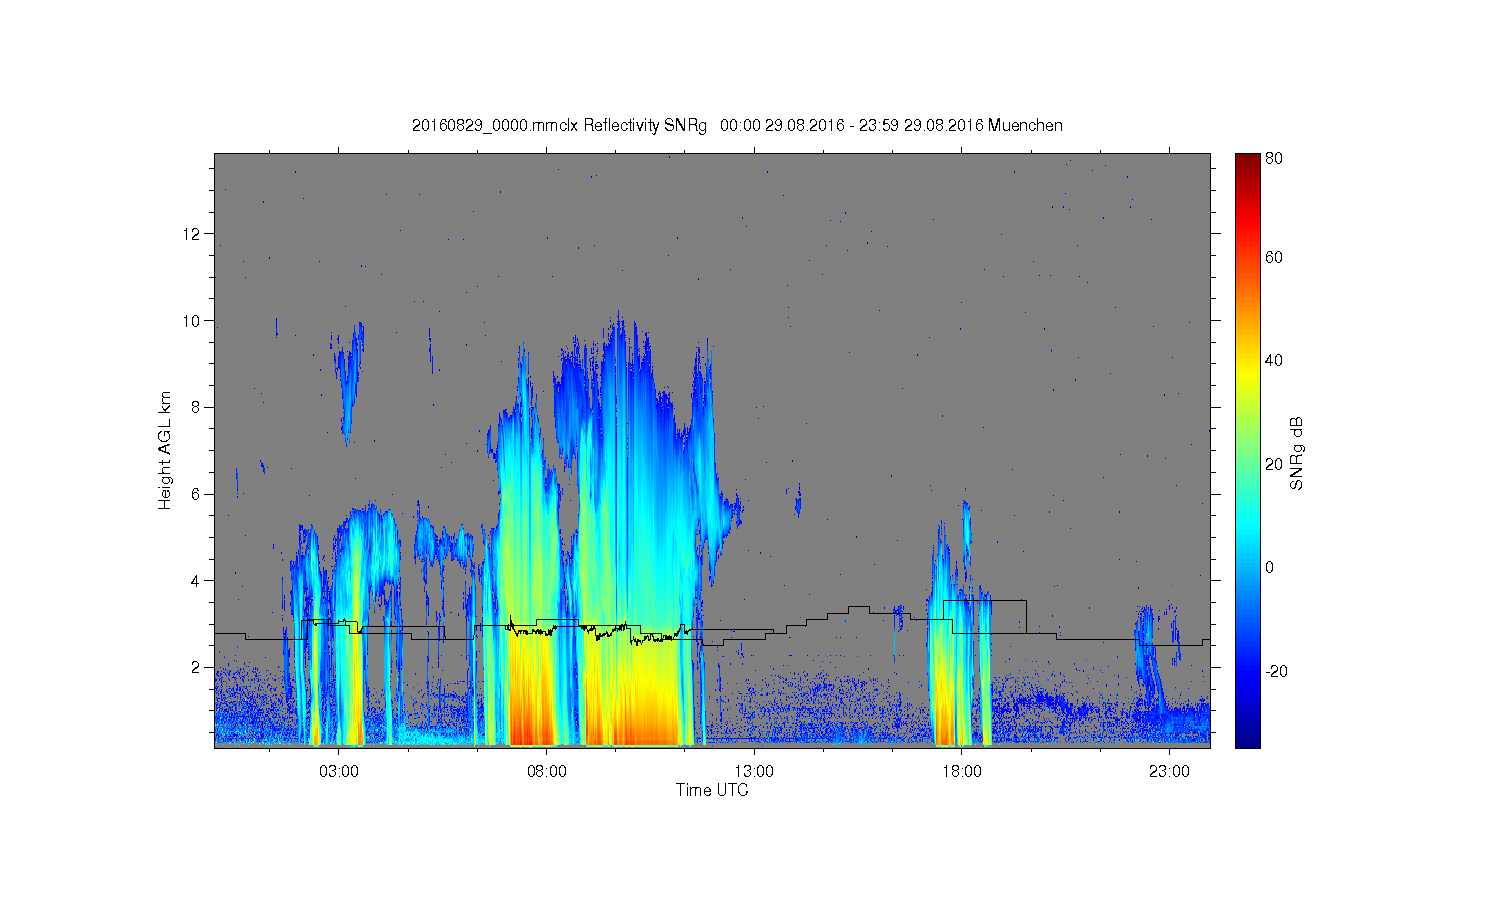Click the colorbar value 40

[x=1274, y=361]
